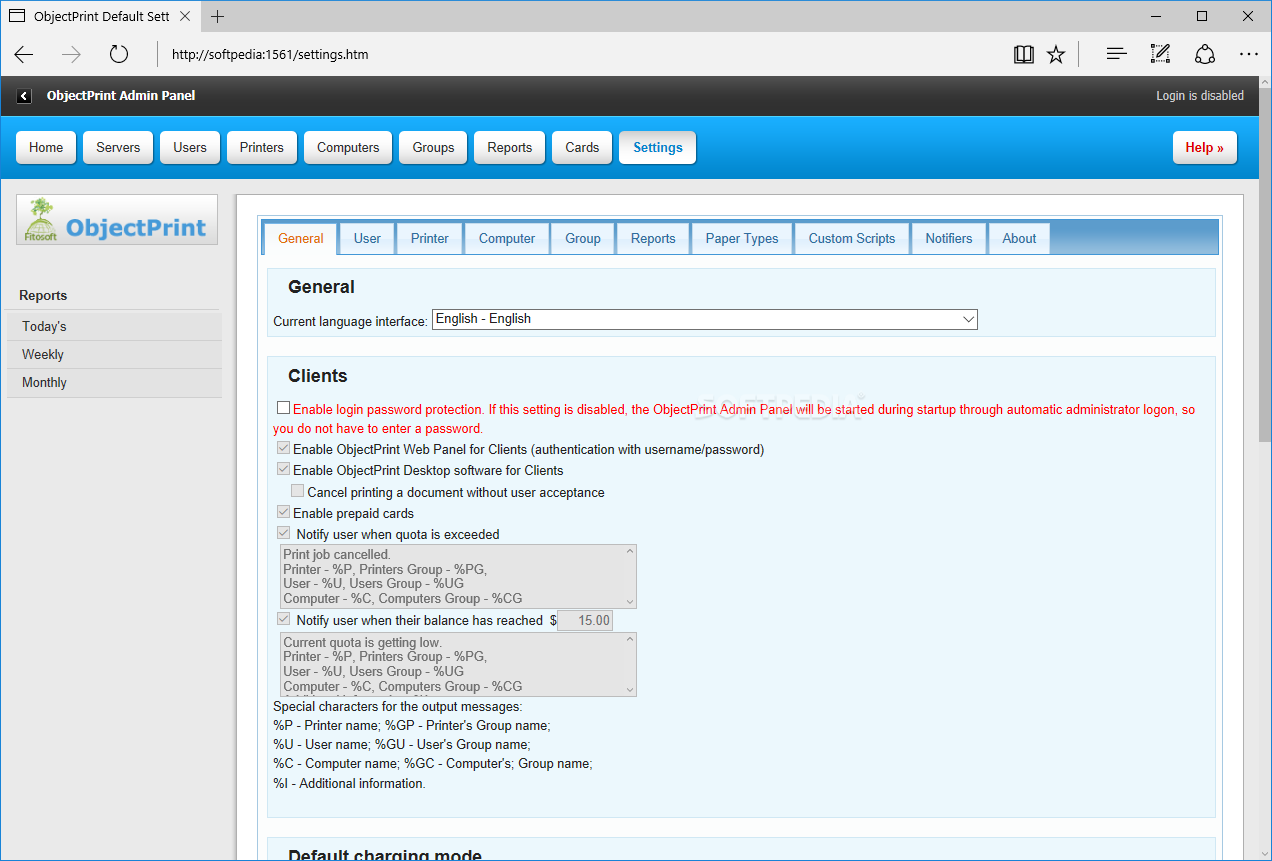Click the Share icon in browser toolbar

point(1205,54)
